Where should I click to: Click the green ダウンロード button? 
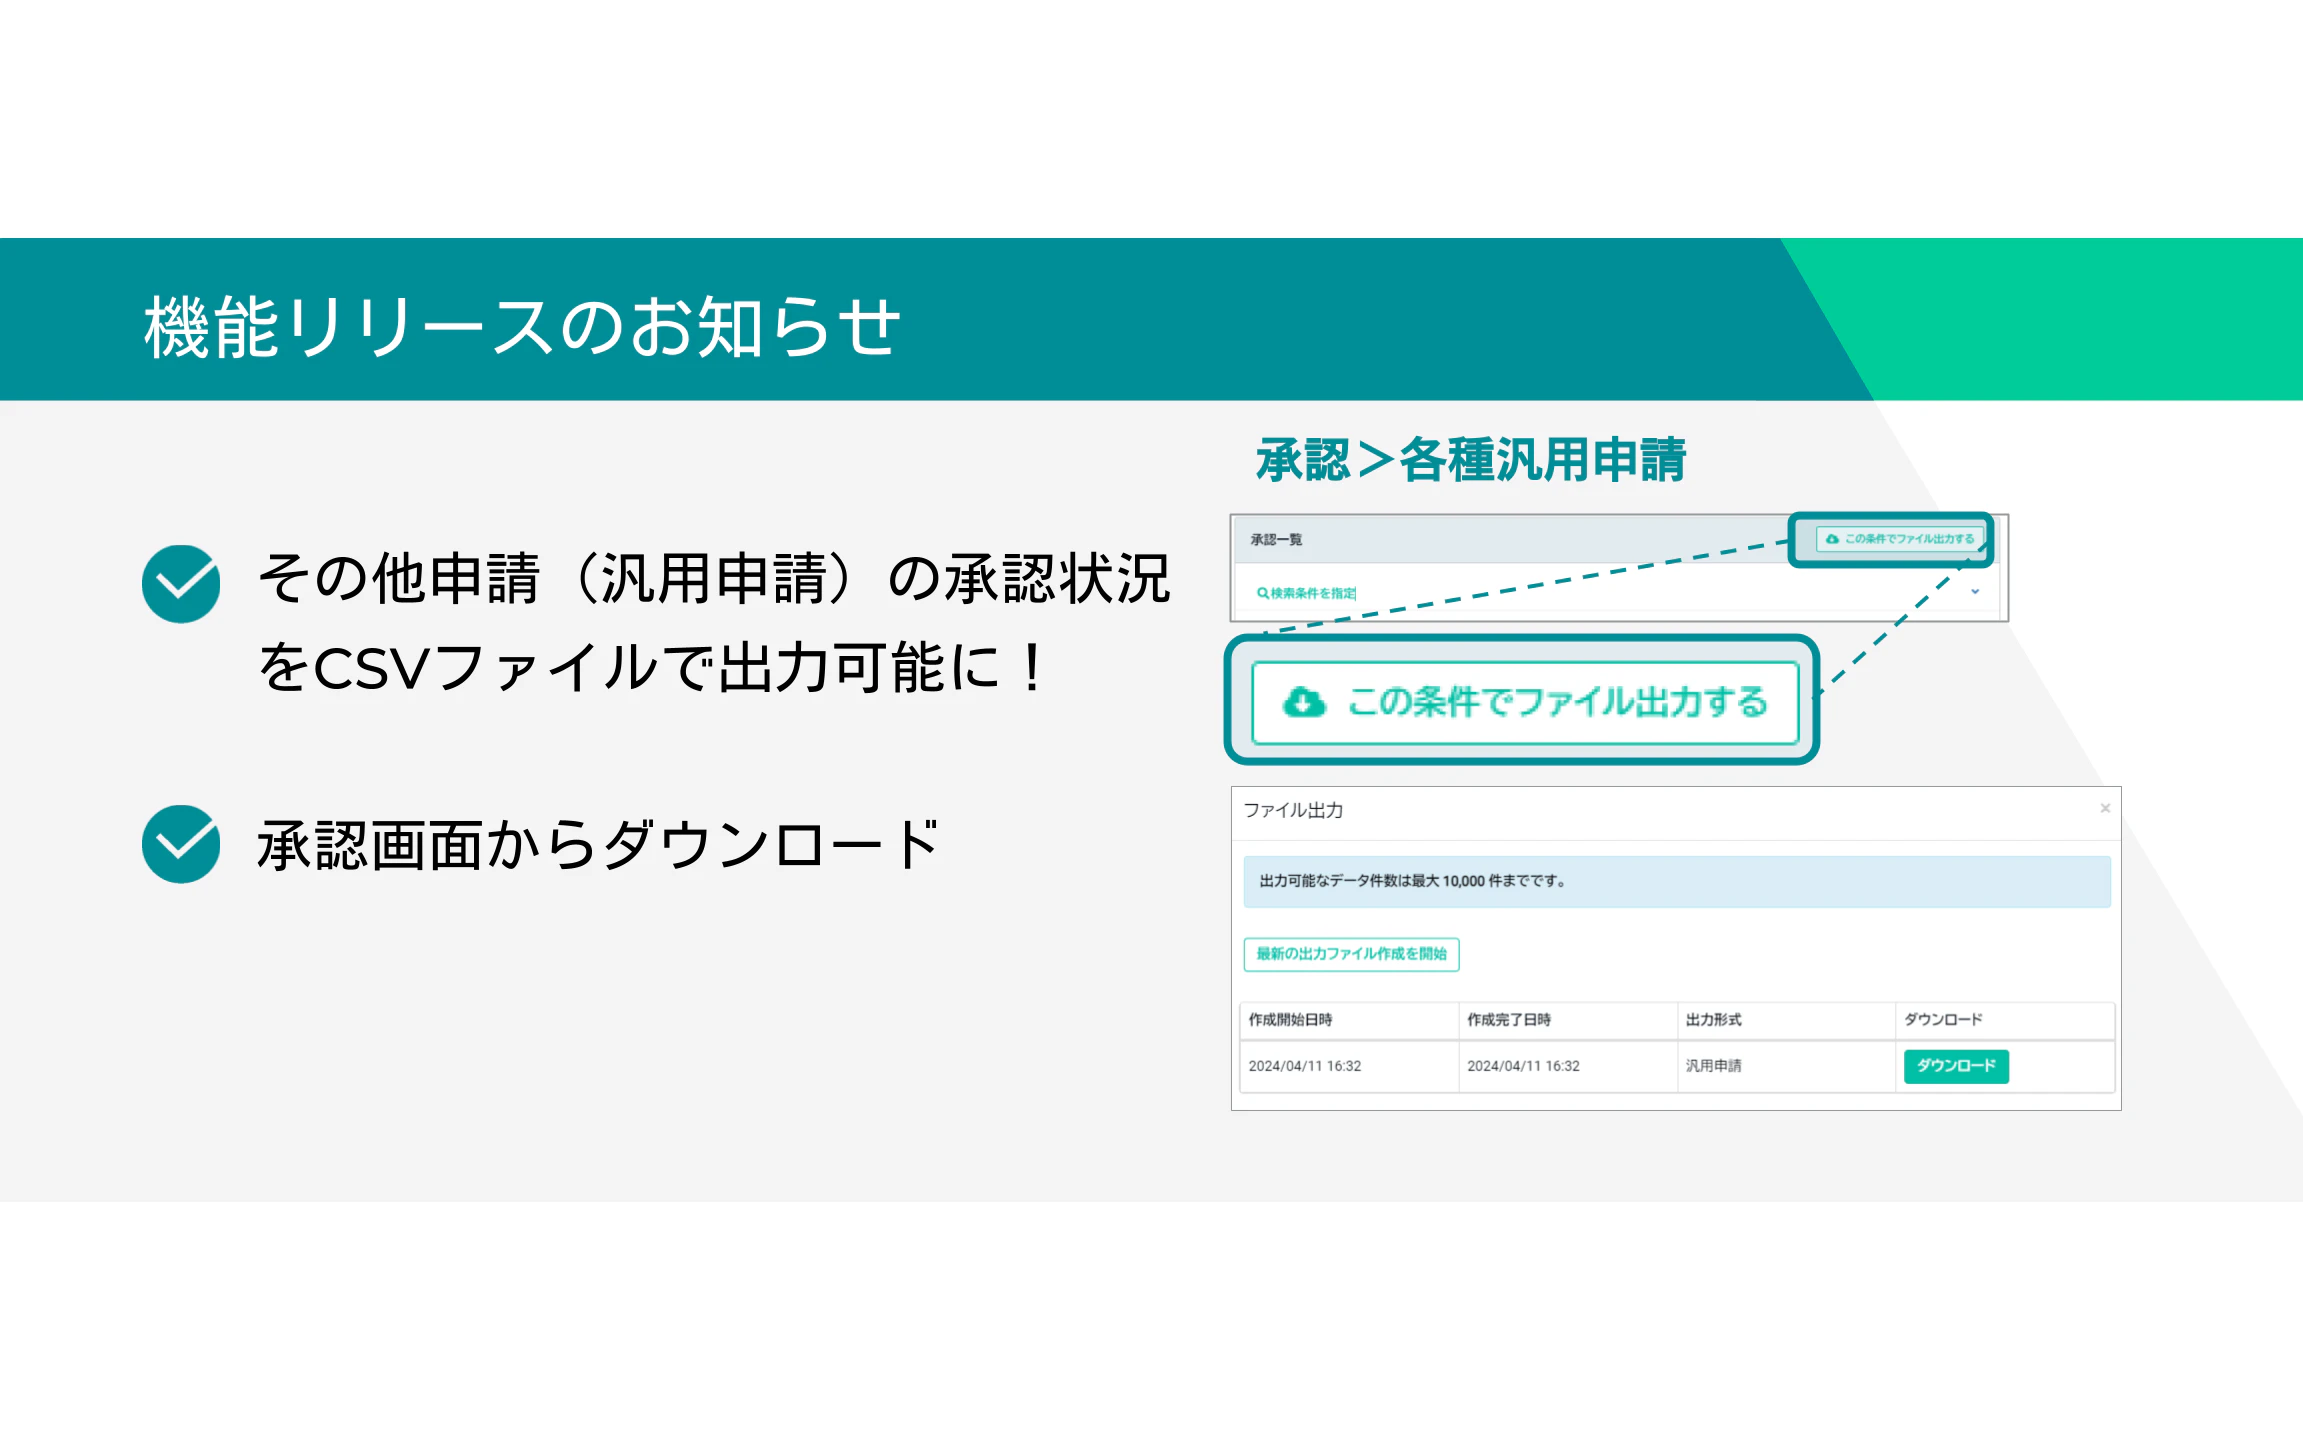1955,1066
